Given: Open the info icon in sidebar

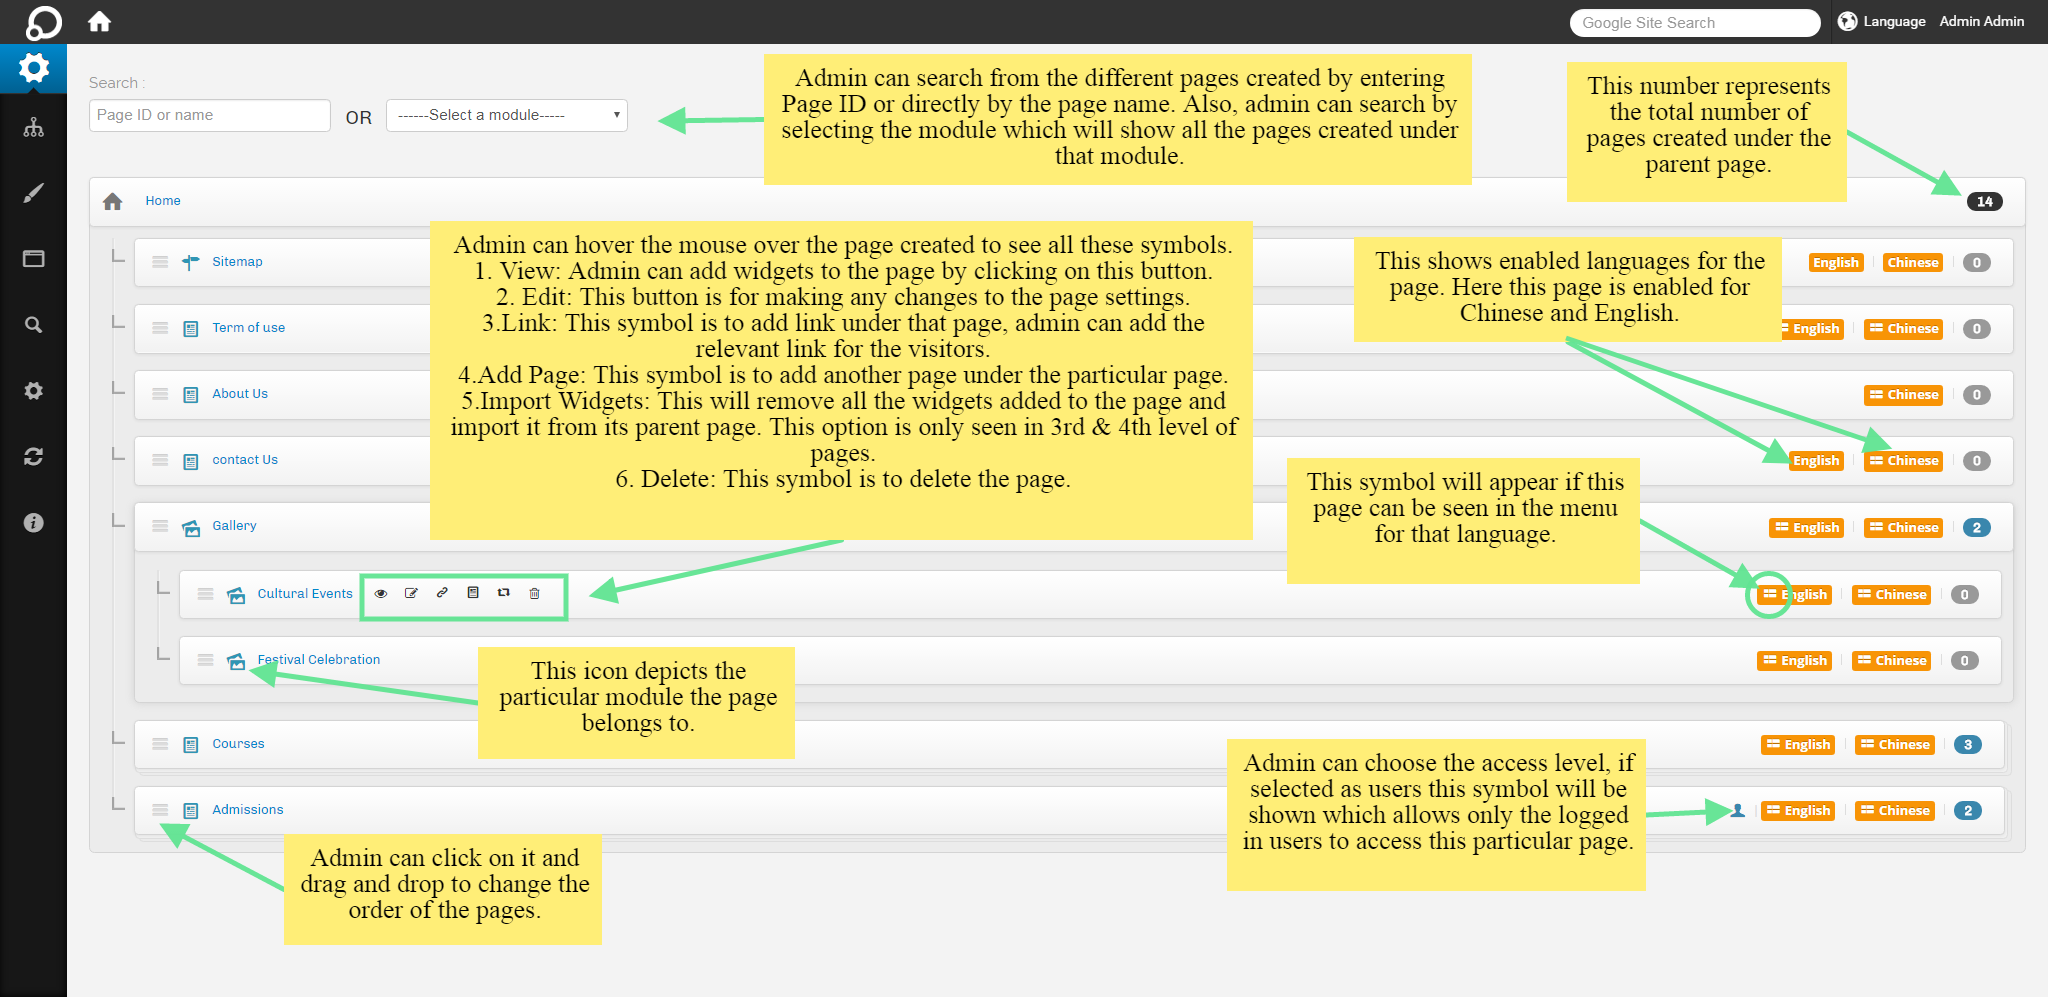Looking at the screenshot, I should coord(33,523).
